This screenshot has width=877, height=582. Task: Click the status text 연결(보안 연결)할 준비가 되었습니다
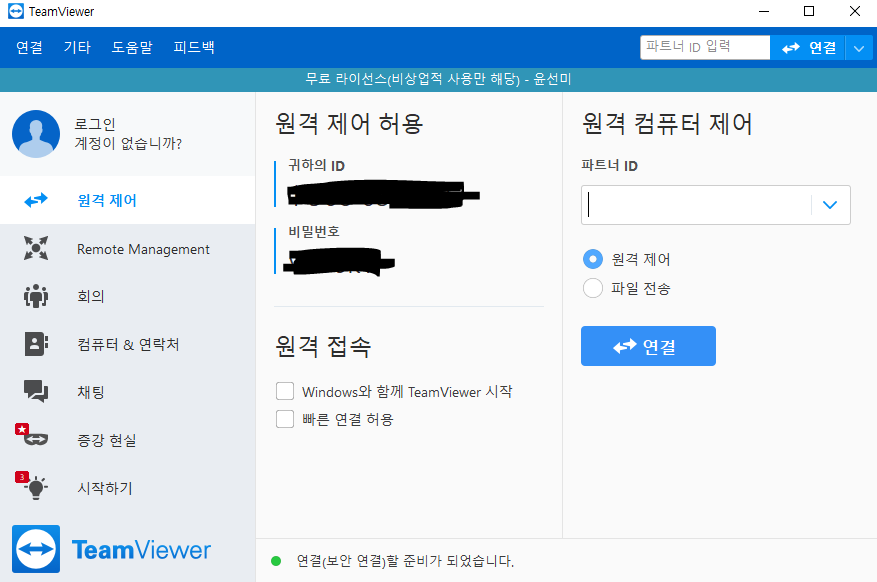(405, 561)
